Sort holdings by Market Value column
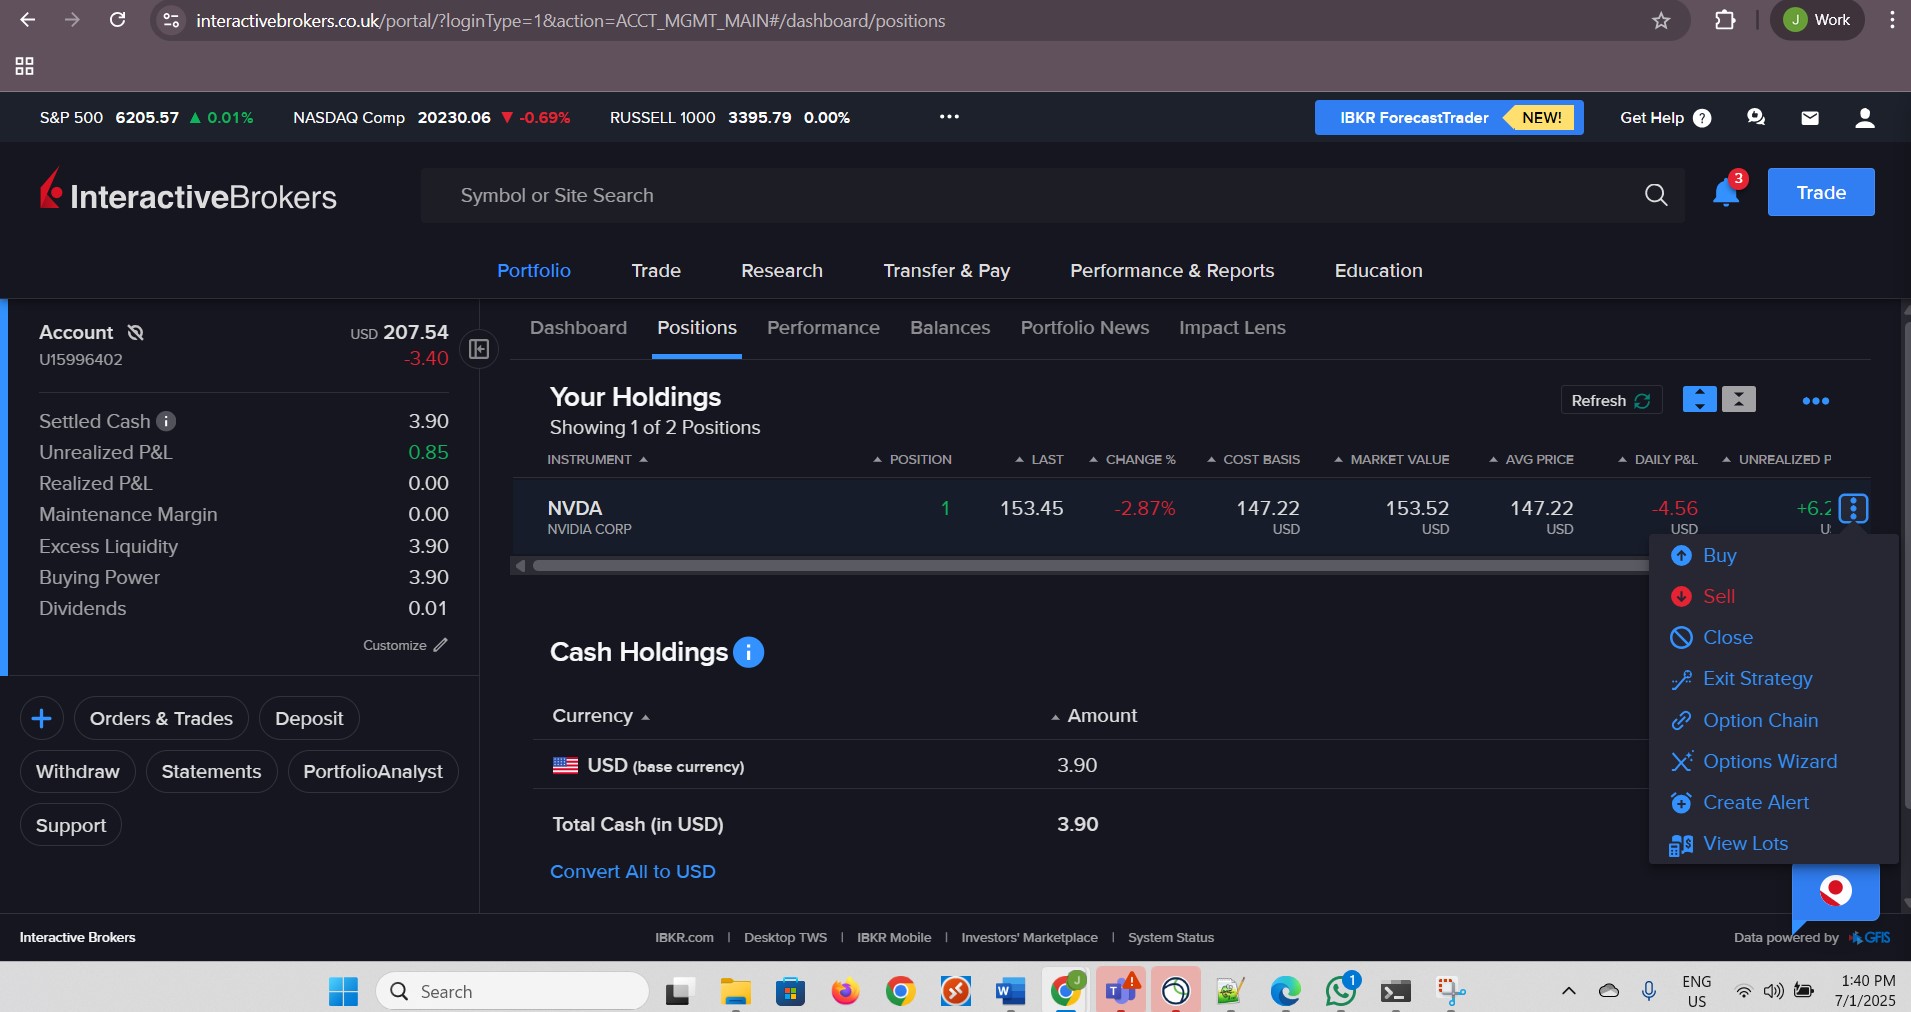1911x1012 pixels. pos(1391,459)
